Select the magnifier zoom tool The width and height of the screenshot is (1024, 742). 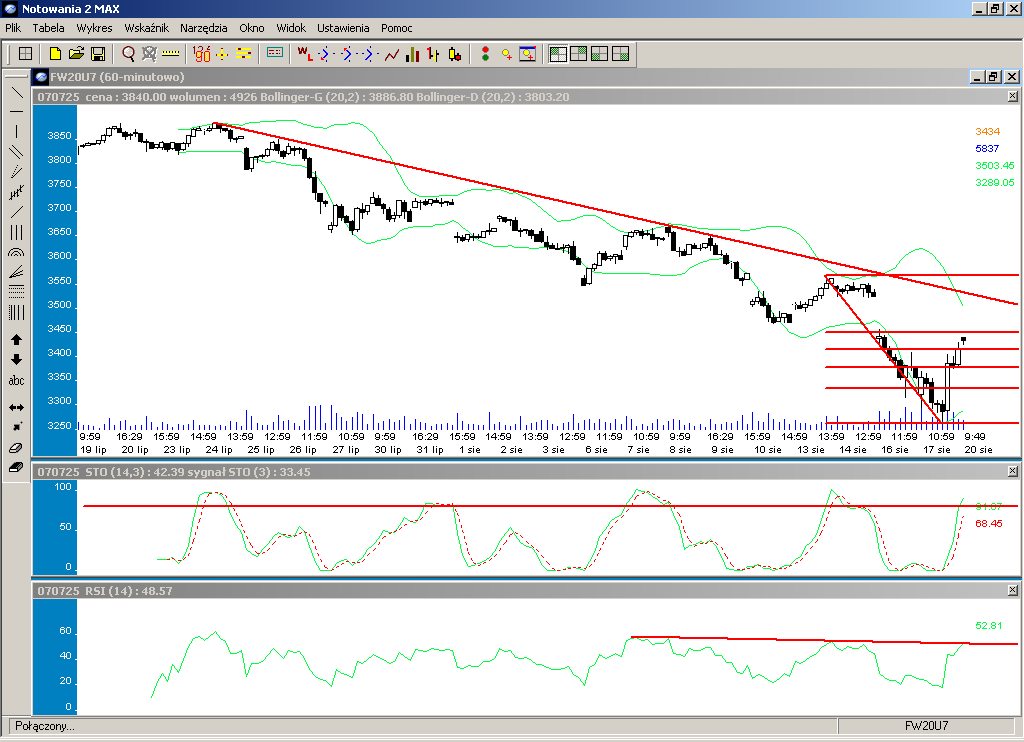pyautogui.click(x=129, y=53)
